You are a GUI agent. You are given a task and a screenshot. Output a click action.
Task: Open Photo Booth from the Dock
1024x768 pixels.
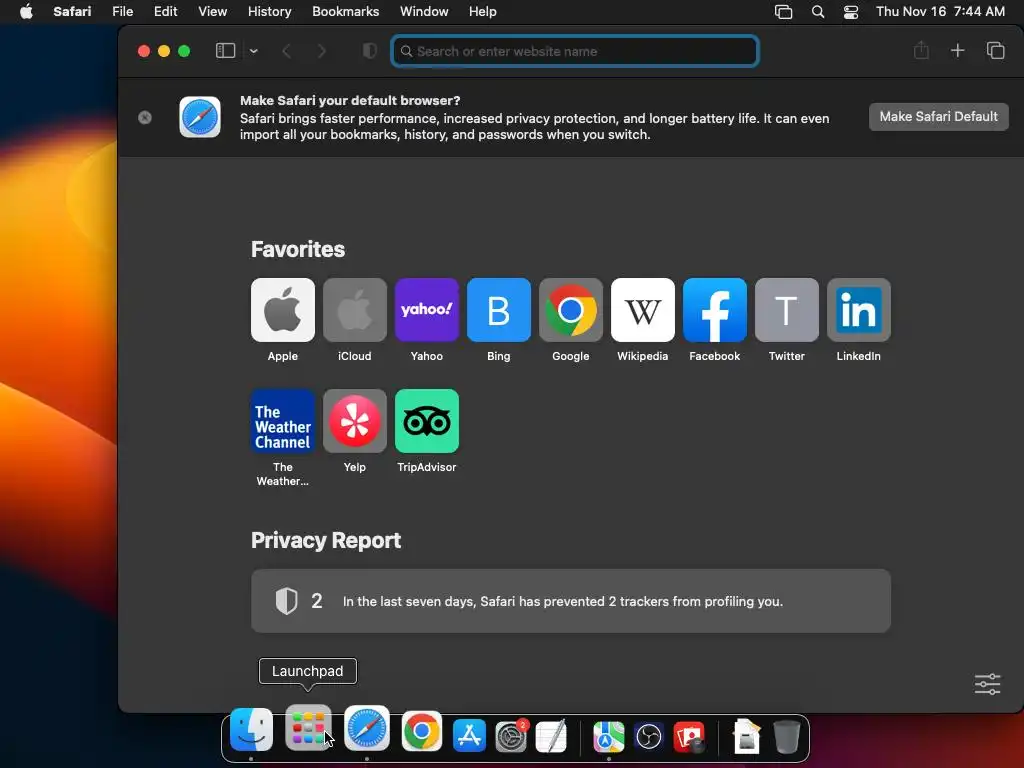[x=690, y=737]
